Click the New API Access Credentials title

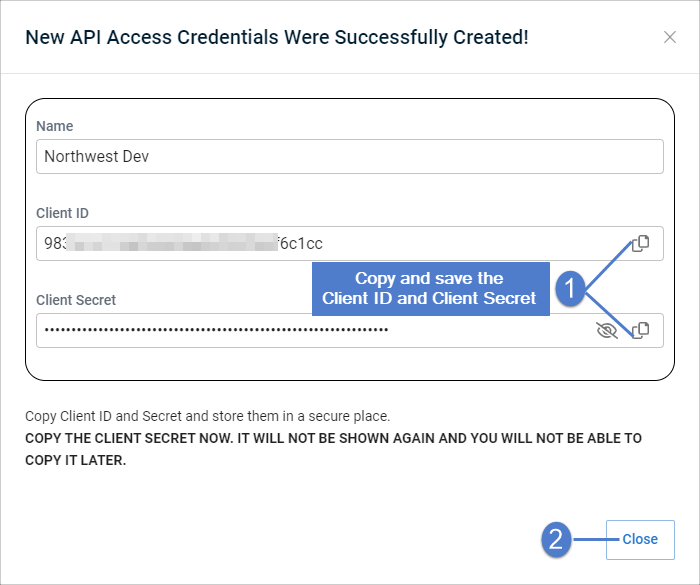pos(277,37)
